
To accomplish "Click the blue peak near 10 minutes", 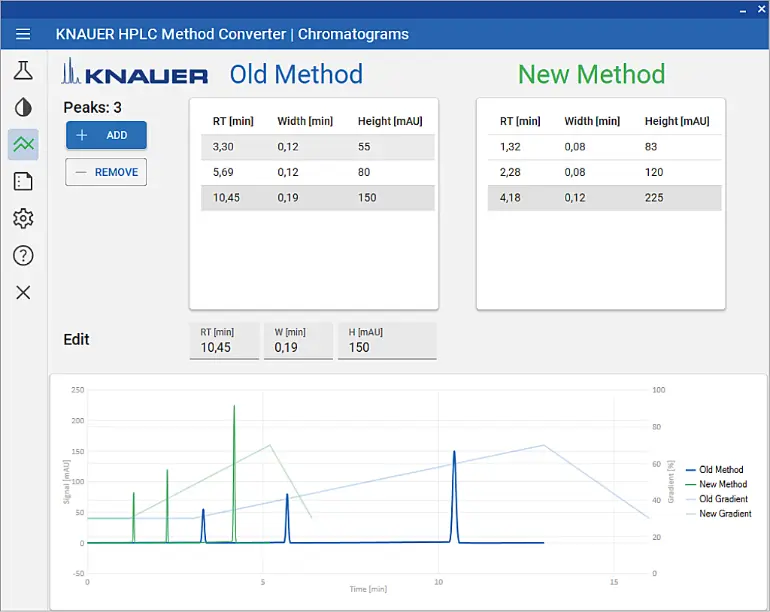I will pos(454,496).
